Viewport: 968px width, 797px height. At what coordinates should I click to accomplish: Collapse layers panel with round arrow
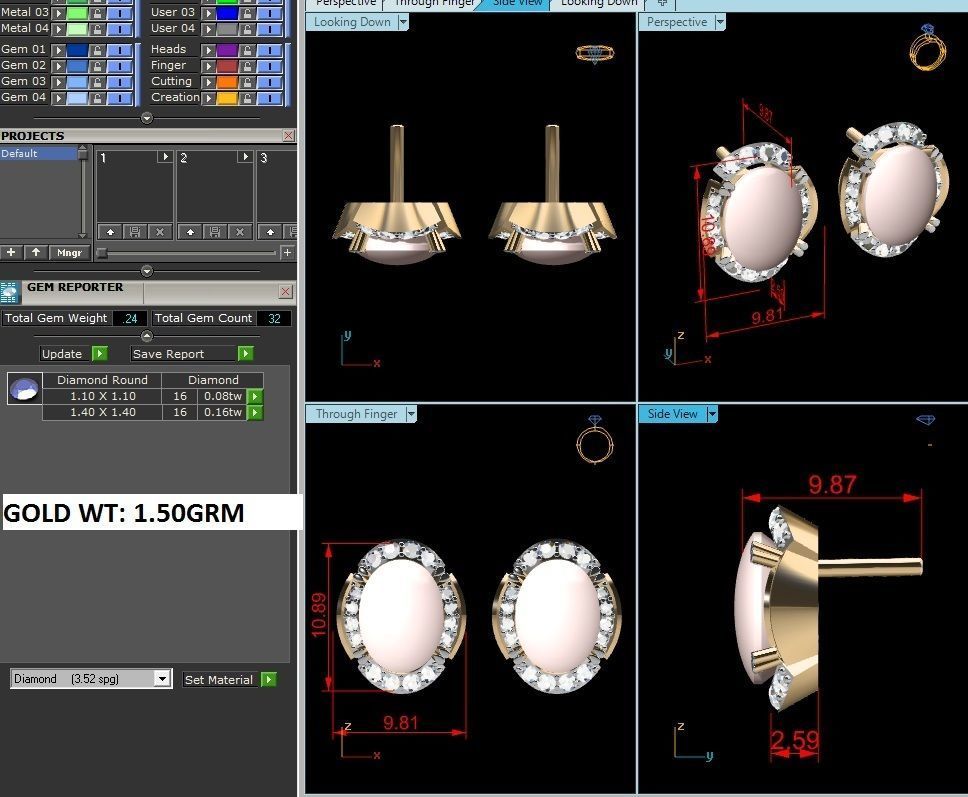point(147,118)
